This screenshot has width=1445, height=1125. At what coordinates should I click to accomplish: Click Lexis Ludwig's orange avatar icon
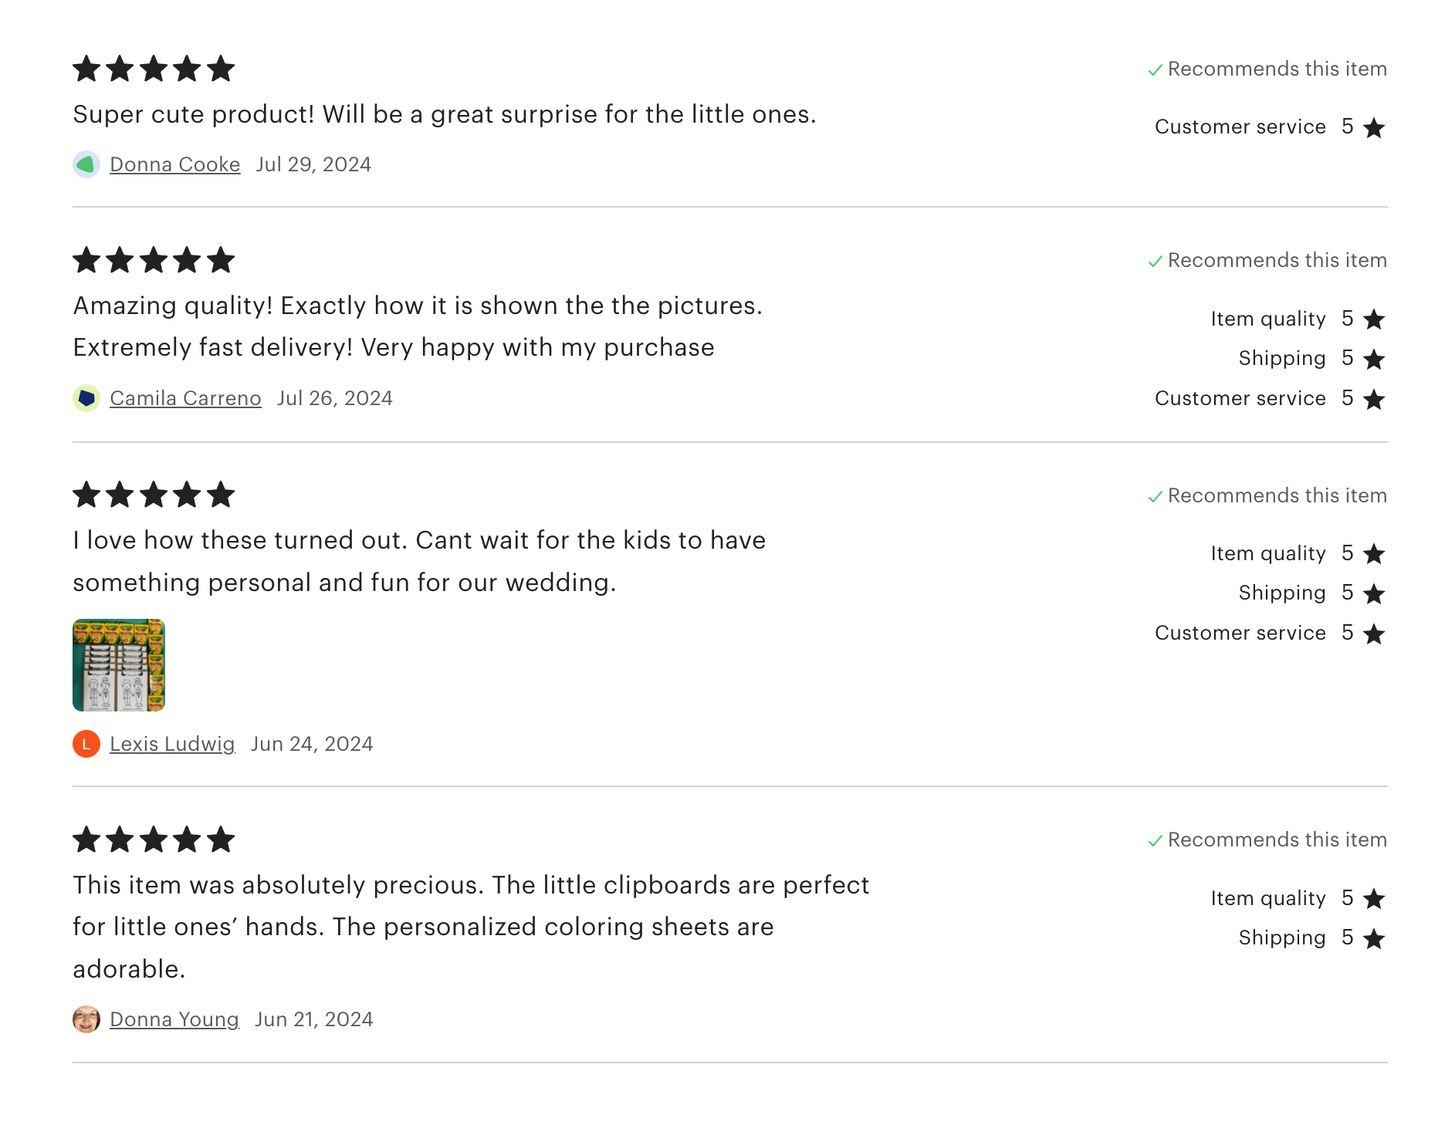tap(86, 744)
